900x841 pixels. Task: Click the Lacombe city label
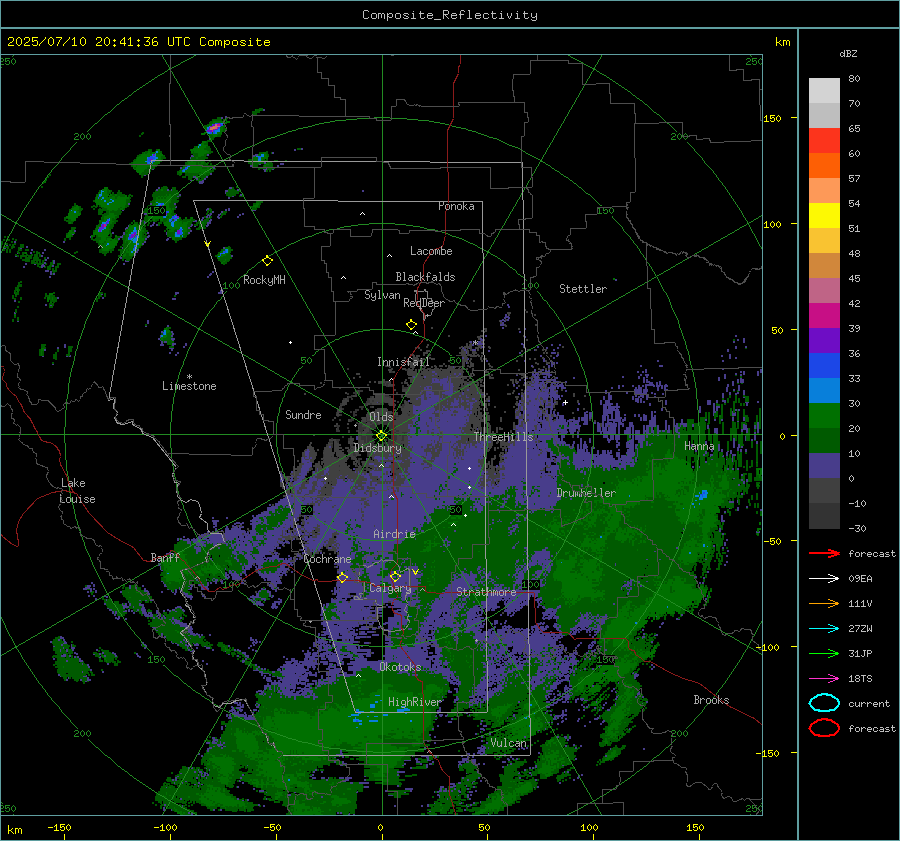click(x=431, y=251)
